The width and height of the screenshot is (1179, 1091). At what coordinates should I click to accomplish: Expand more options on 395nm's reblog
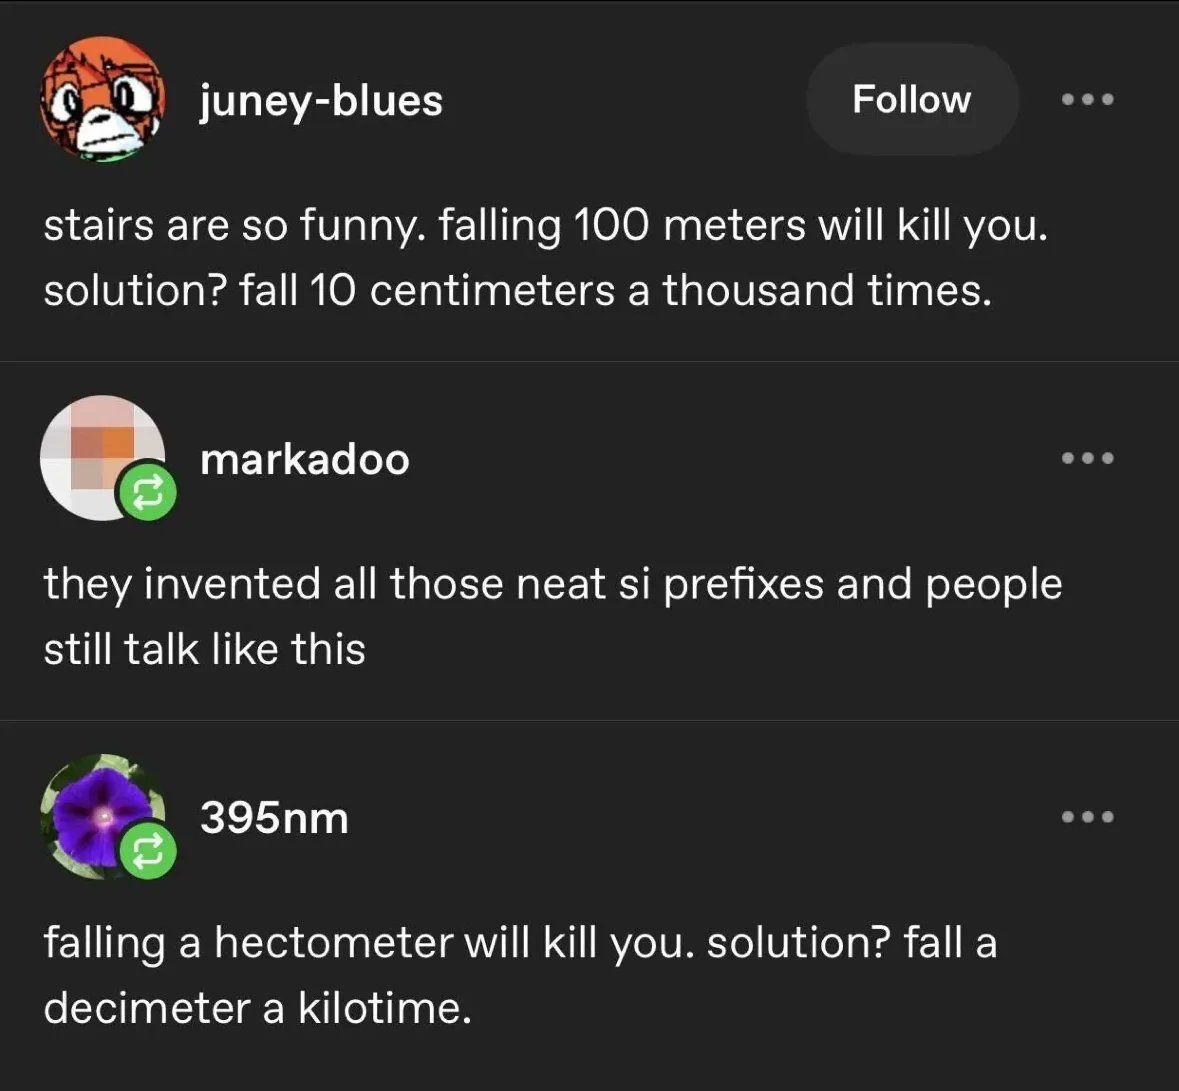pos(1087,817)
